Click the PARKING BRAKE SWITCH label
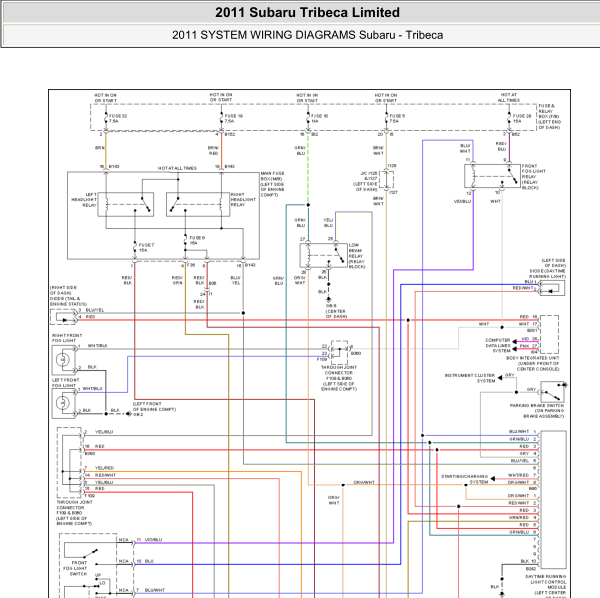Image resolution: width=600 pixels, height=598 pixels. click(x=537, y=411)
